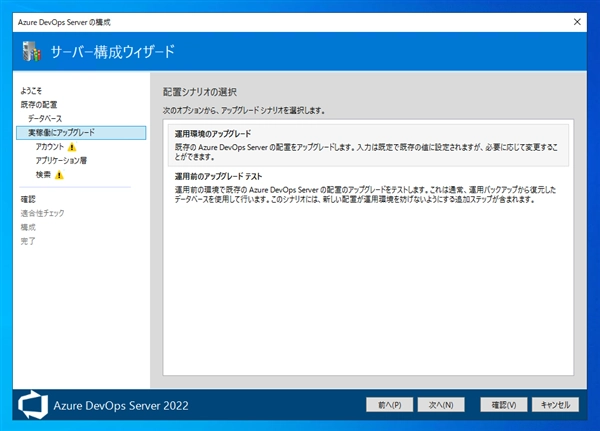600x431 pixels.
Task: Click the 配置シナリオの選択 heading
Action: [200, 92]
